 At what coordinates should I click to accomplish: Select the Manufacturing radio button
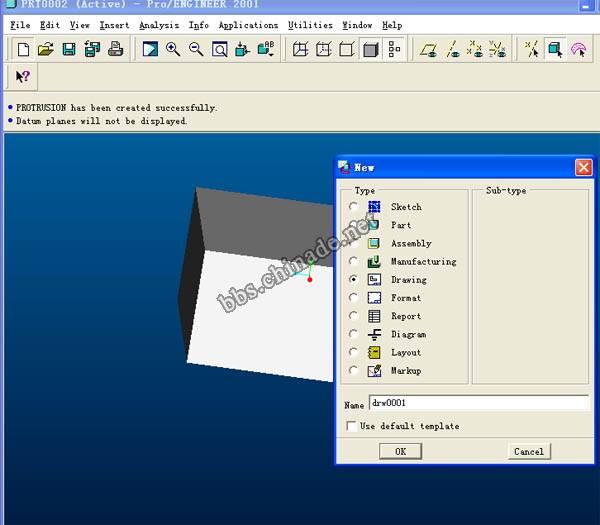point(353,261)
